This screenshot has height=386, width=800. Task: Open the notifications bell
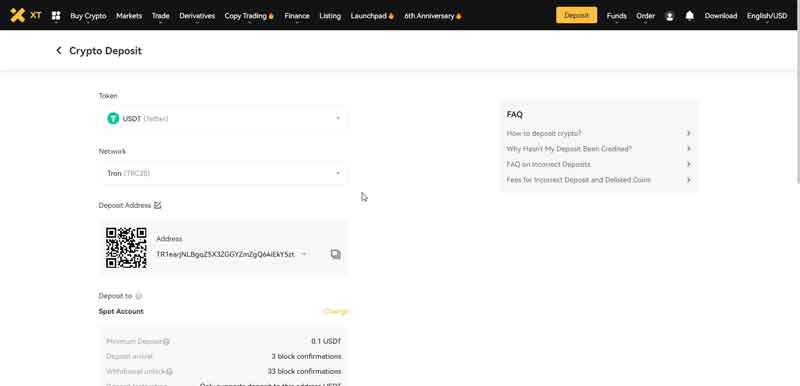689,16
